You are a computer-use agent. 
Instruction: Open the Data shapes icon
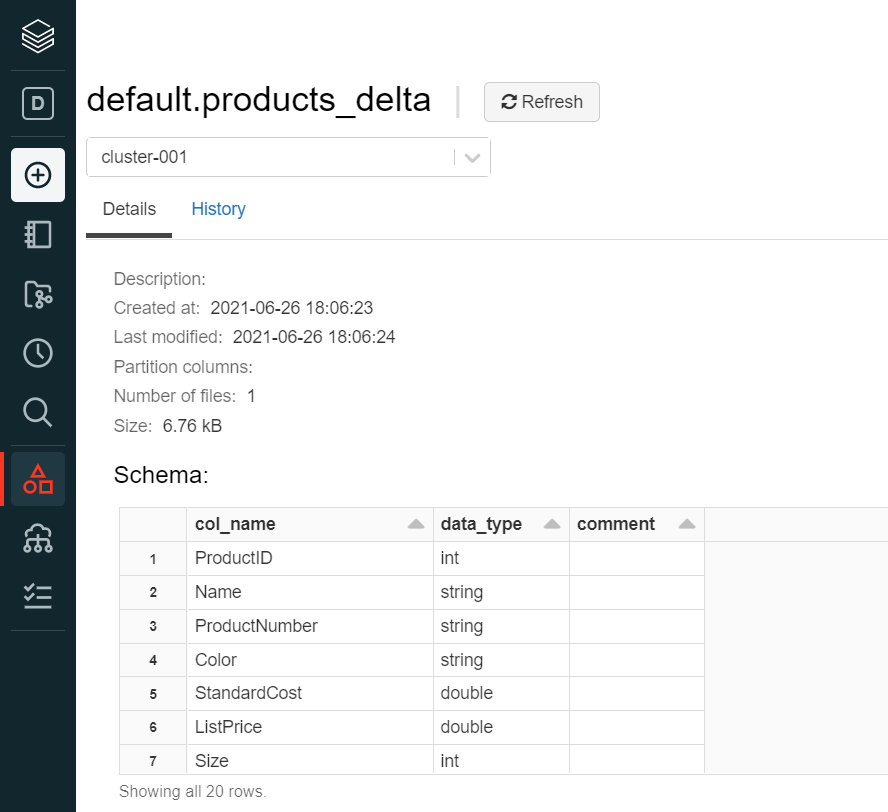pyautogui.click(x=38, y=478)
